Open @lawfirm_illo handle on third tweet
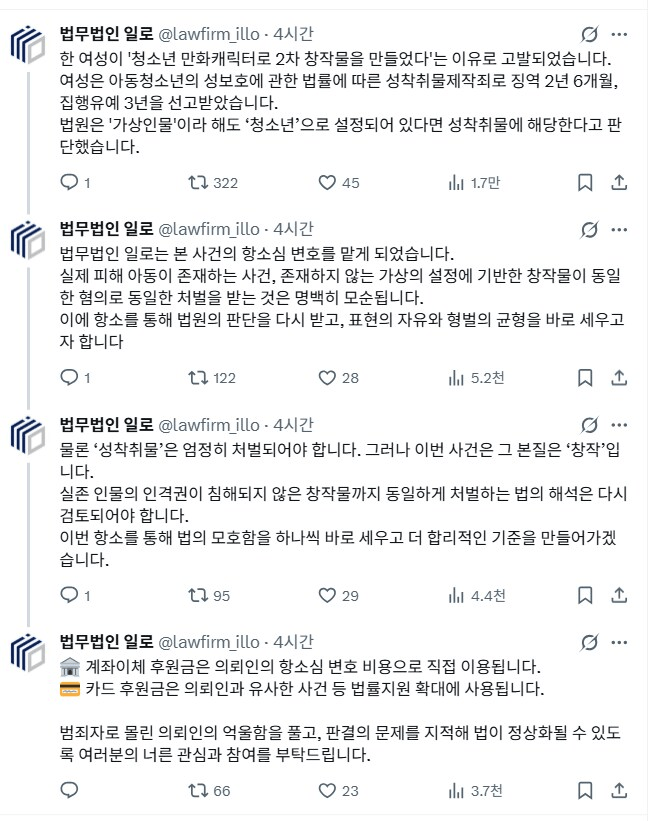This screenshot has height=821, width=654. pos(209,424)
